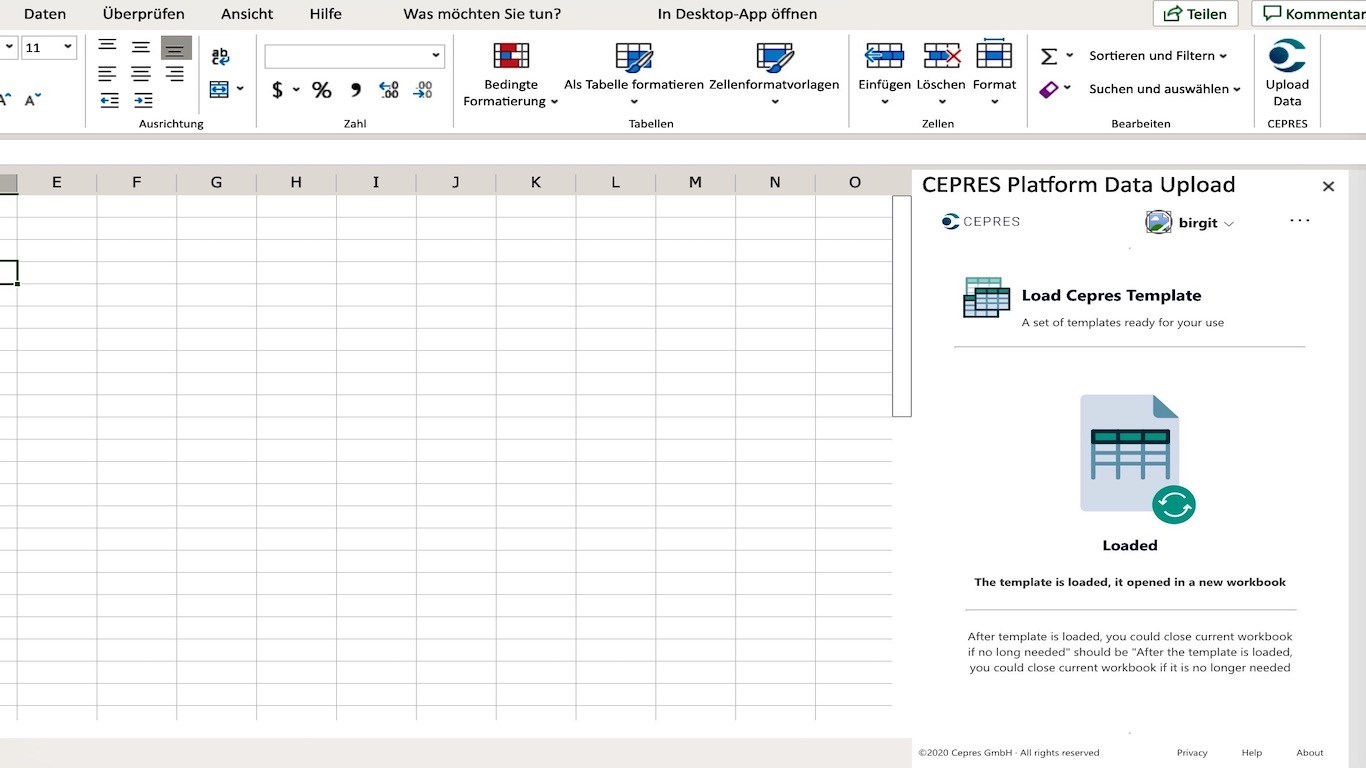
Task: Decrease font size with A down icon
Action: tap(33, 99)
